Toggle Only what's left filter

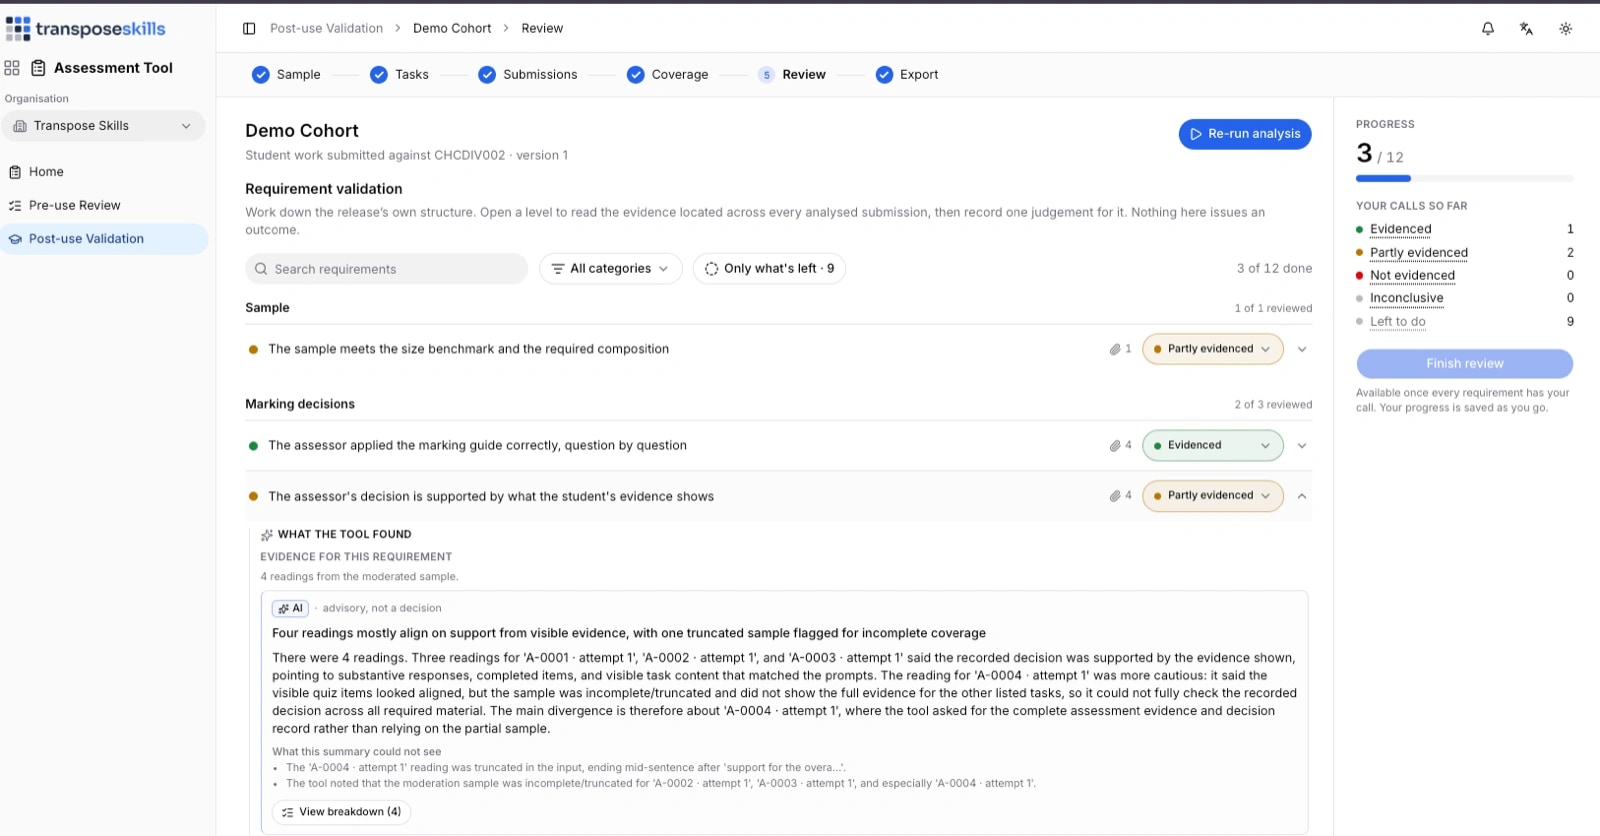click(x=769, y=269)
